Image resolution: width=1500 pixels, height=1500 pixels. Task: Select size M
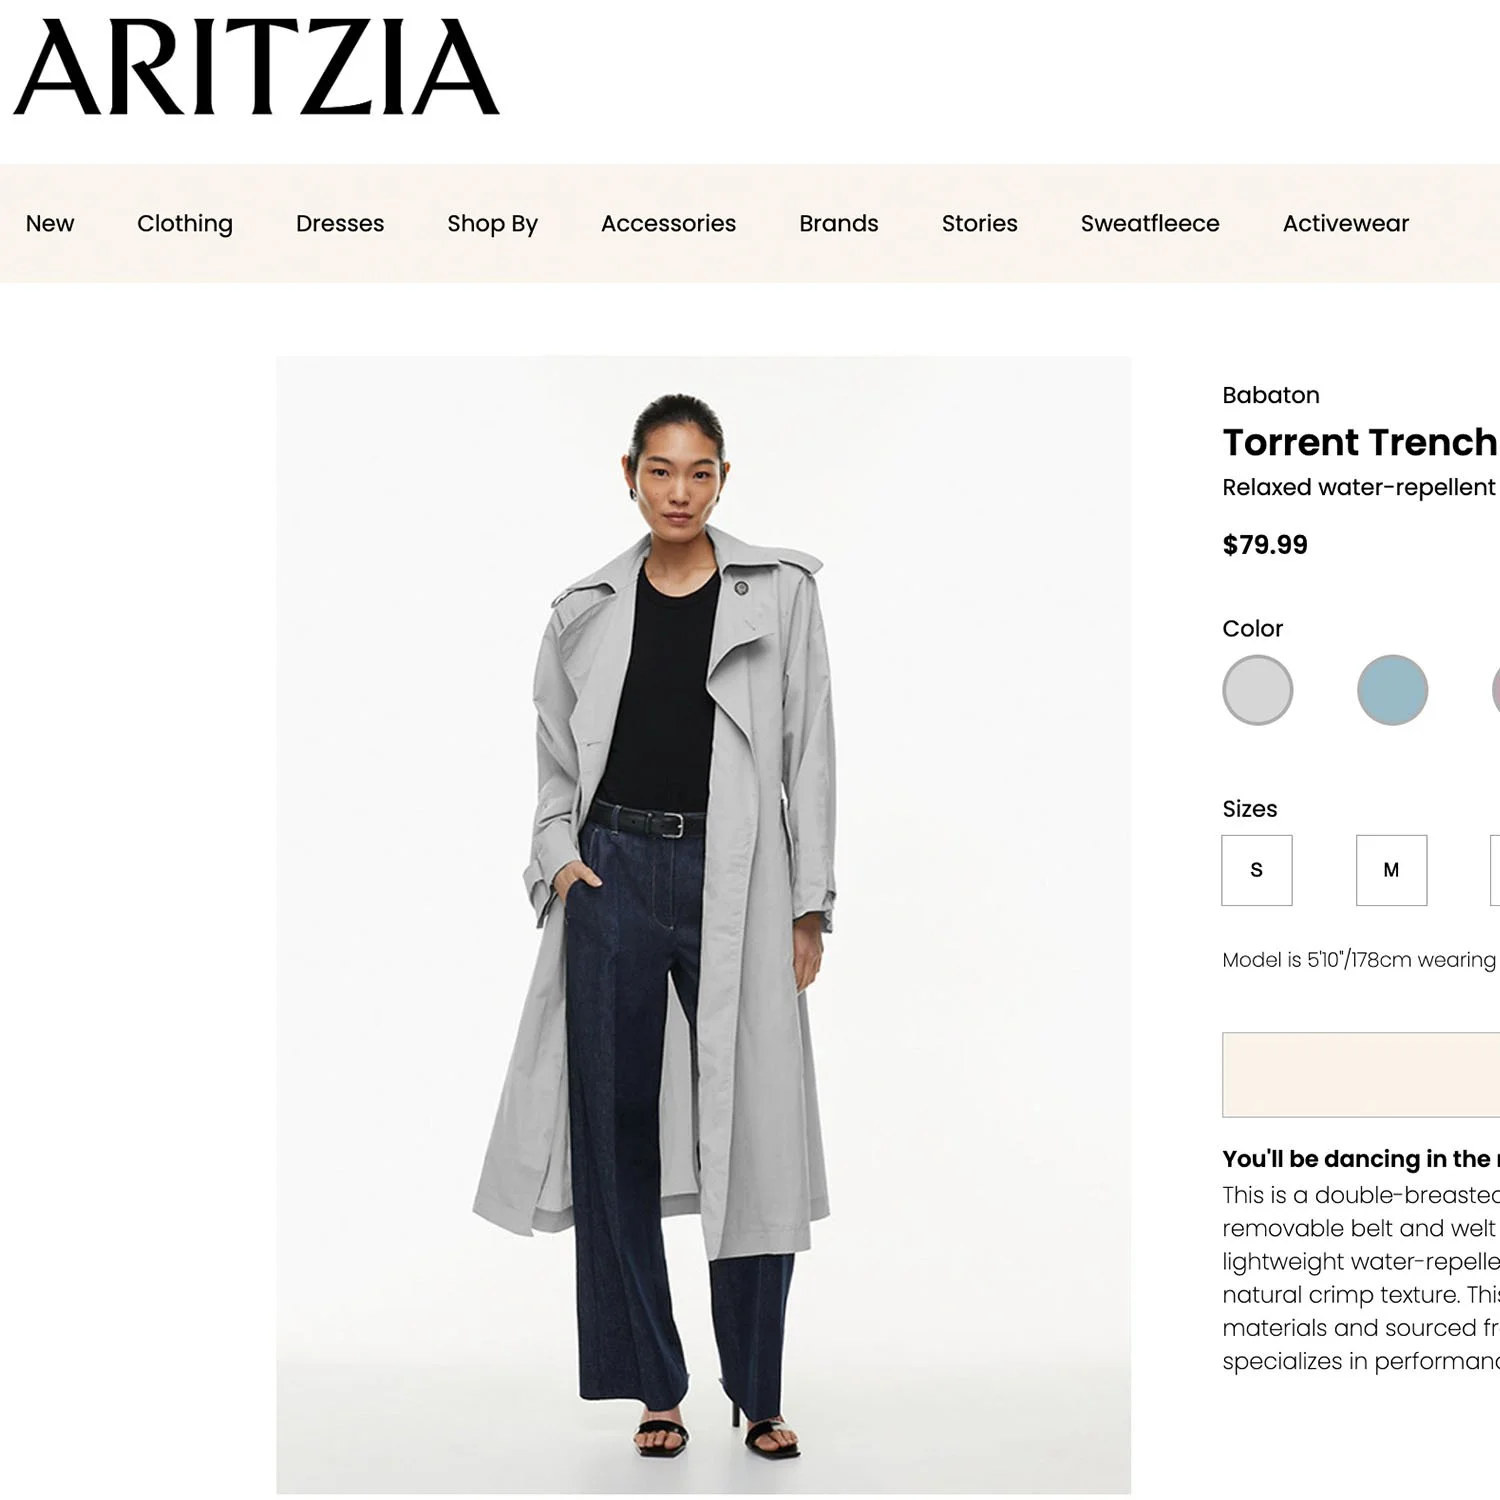(x=1391, y=870)
